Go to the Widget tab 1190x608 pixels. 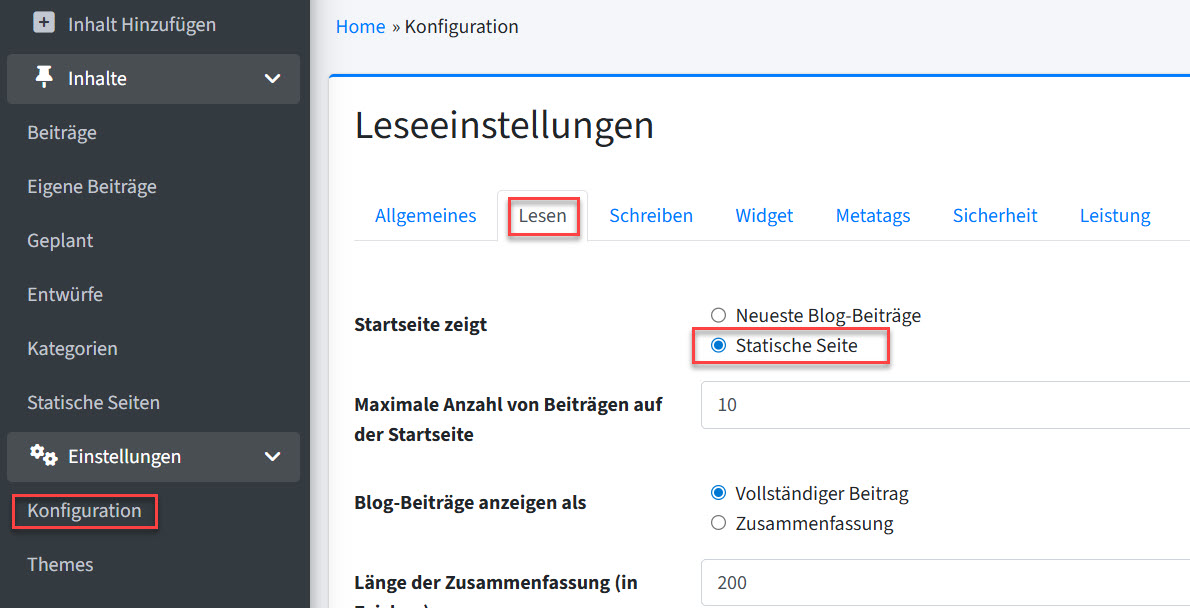[x=764, y=216]
